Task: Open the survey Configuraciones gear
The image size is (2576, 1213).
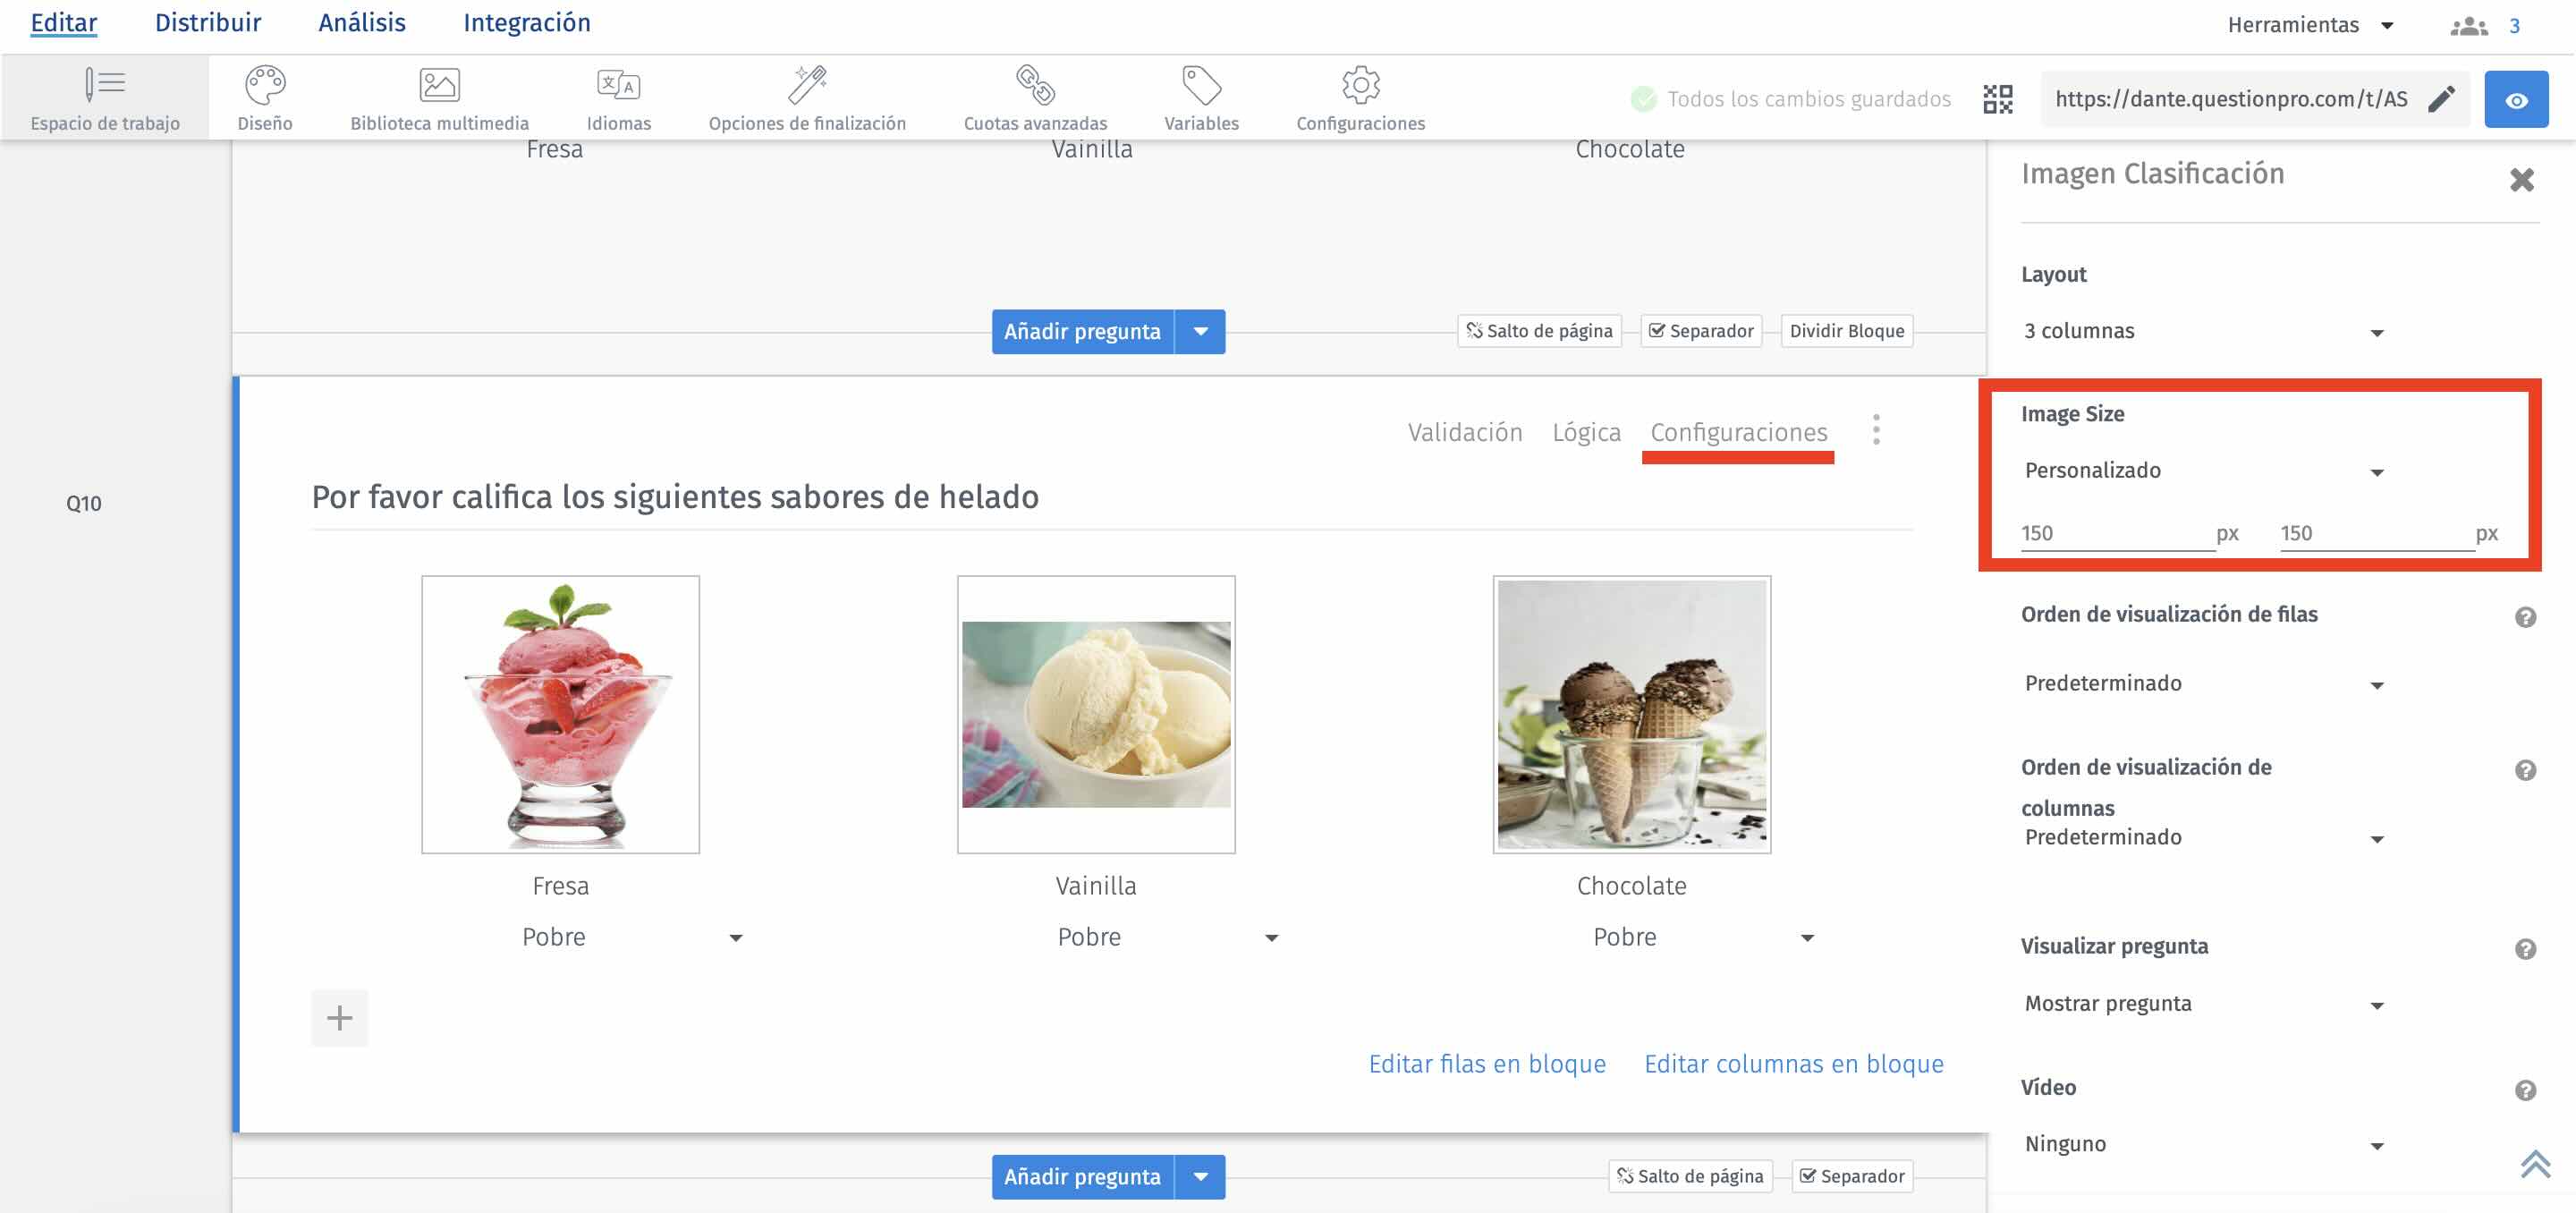Action: [x=1360, y=88]
